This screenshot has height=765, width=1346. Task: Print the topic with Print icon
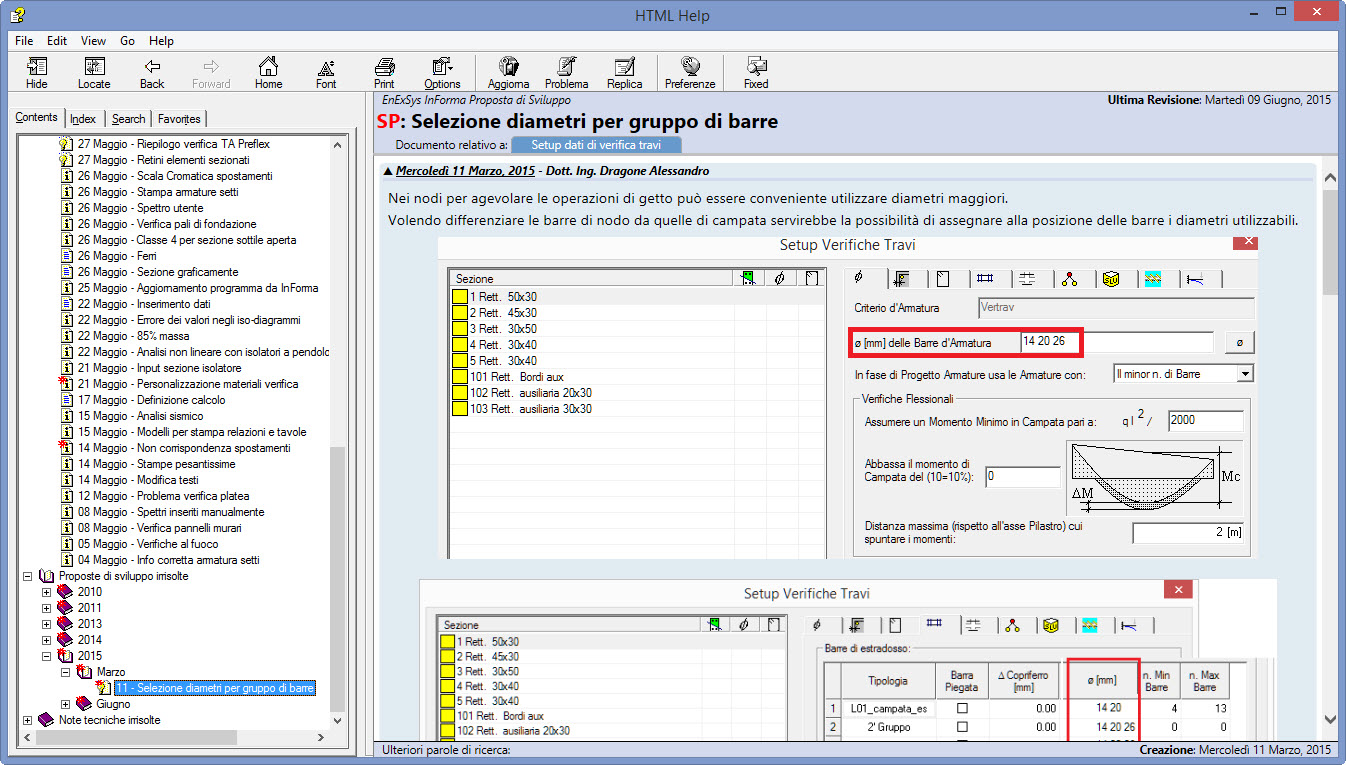tap(384, 73)
